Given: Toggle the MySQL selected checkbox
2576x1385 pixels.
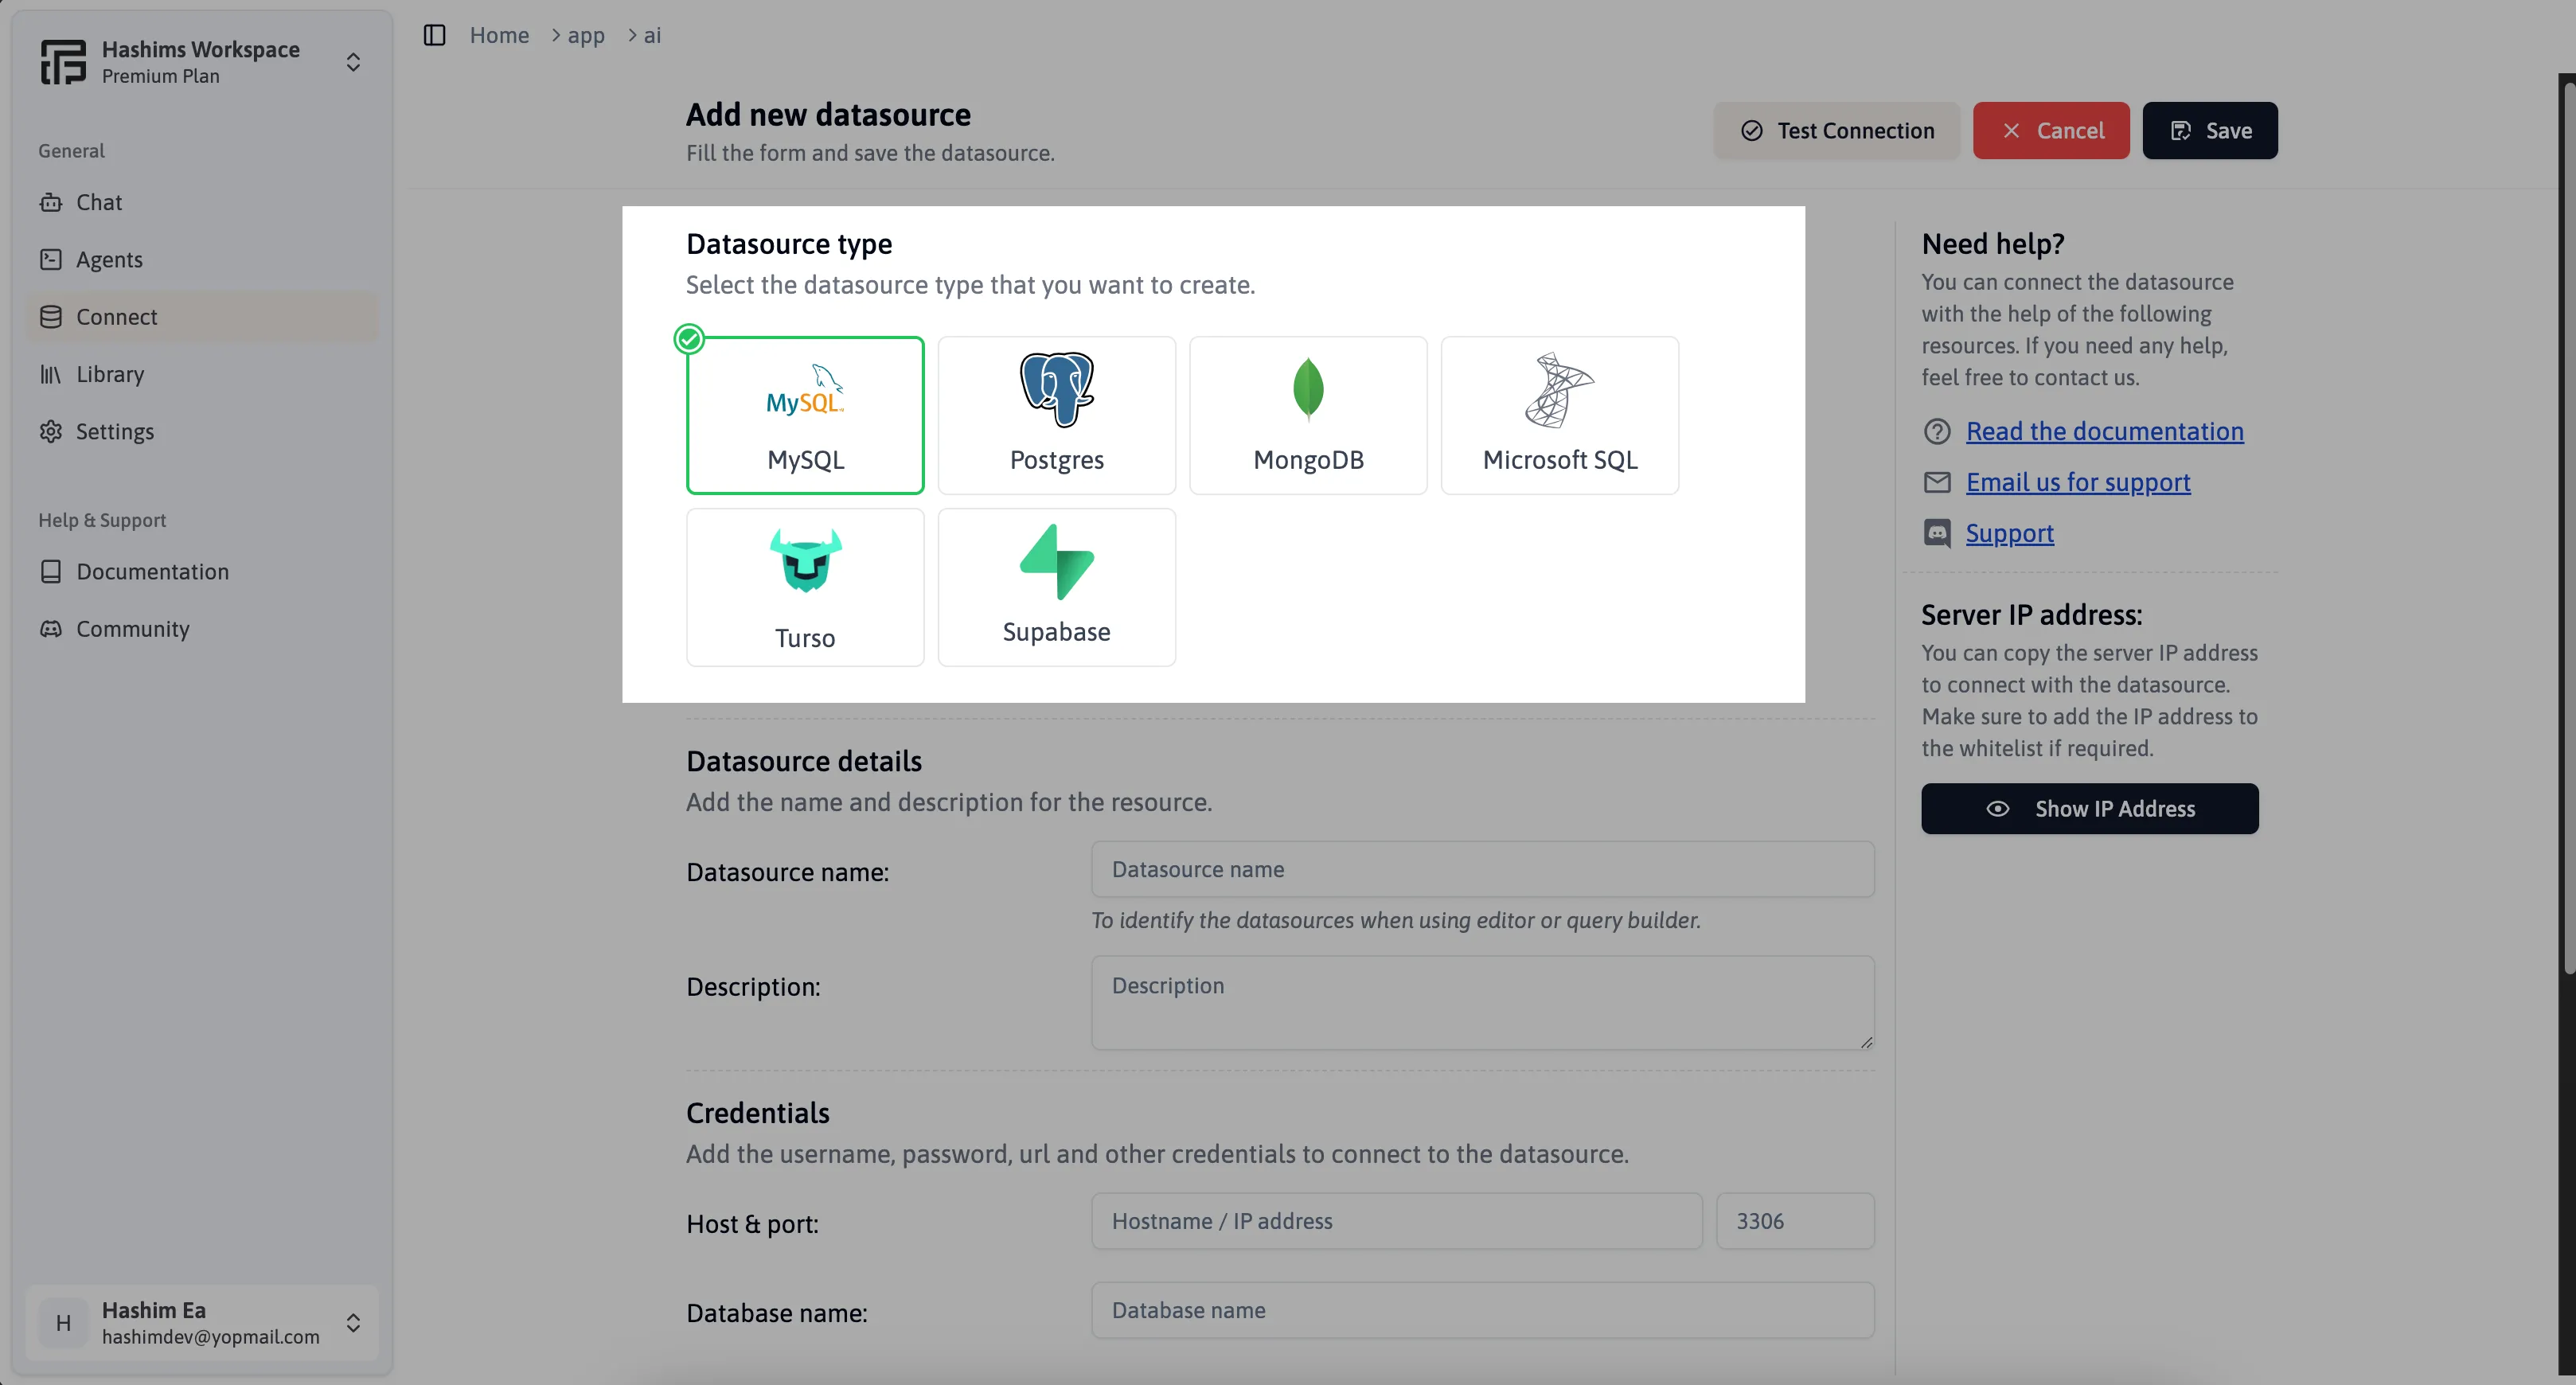Looking at the screenshot, I should click(690, 339).
